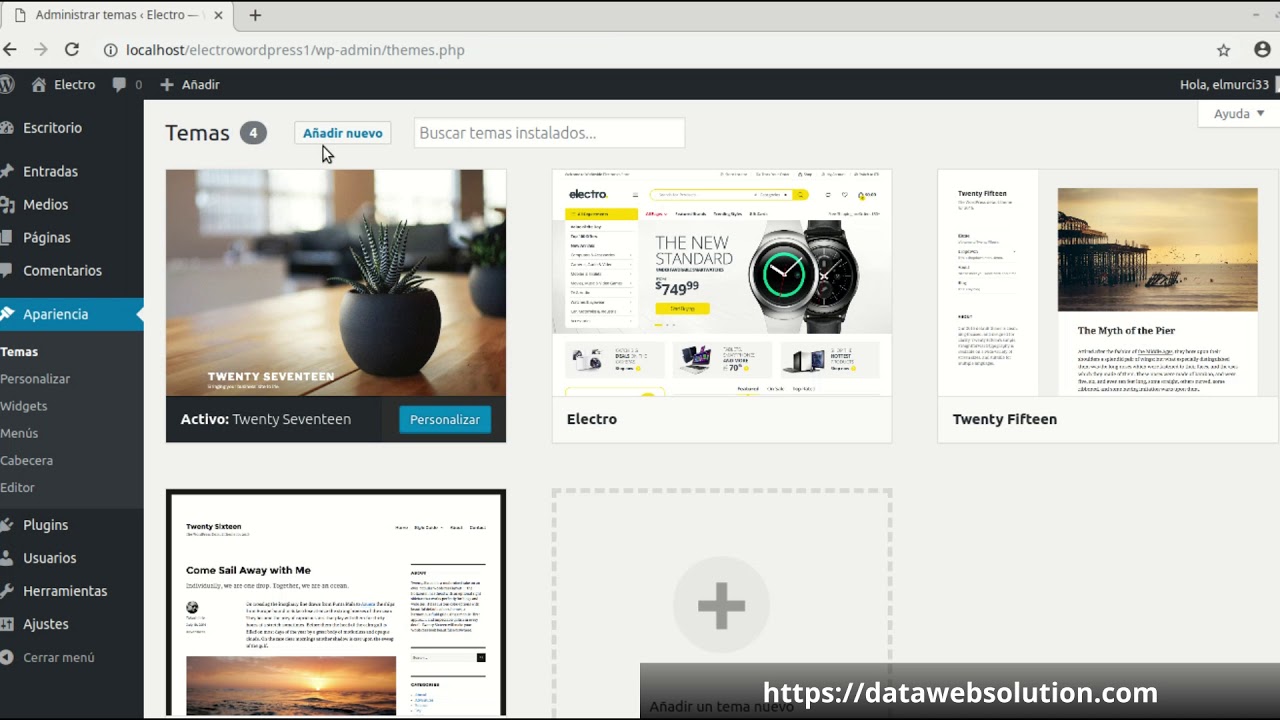This screenshot has width=1280, height=720.
Task: Click the Electro site name link
Action: pos(75,84)
